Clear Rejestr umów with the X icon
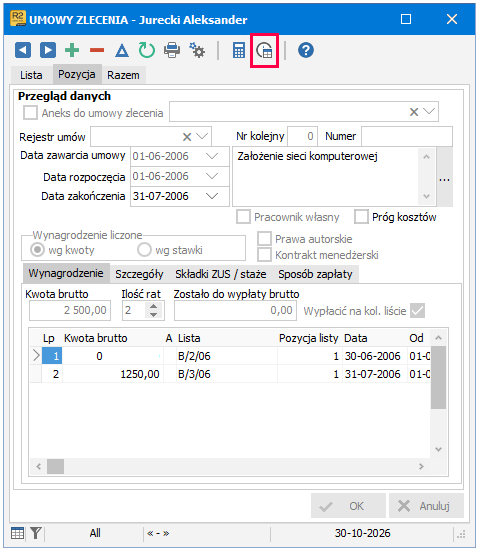The height and width of the screenshot is (559, 481). click(187, 137)
